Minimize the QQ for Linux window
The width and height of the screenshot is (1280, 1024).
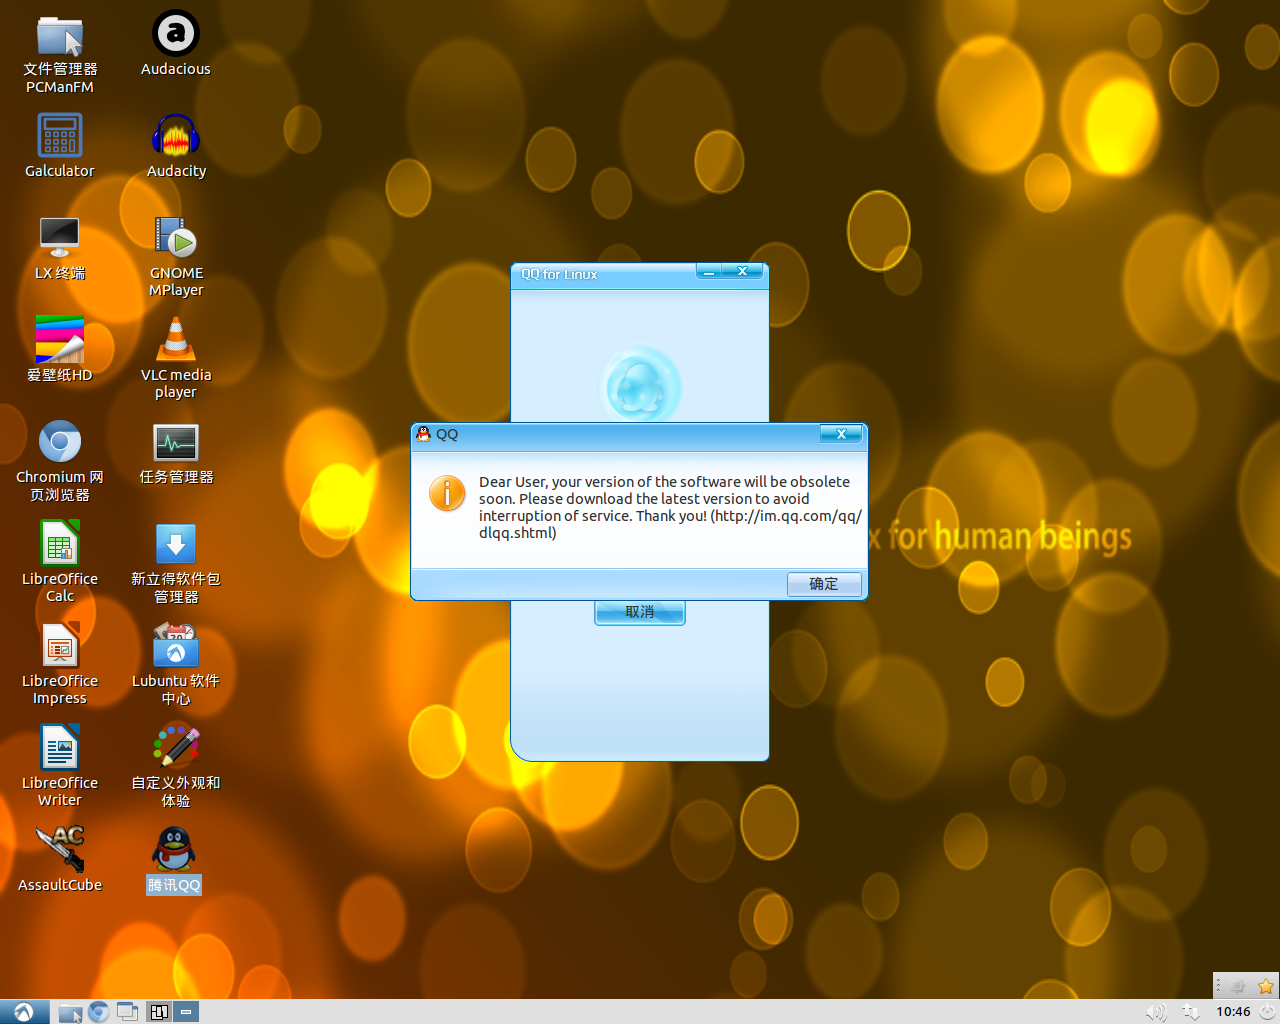point(709,271)
